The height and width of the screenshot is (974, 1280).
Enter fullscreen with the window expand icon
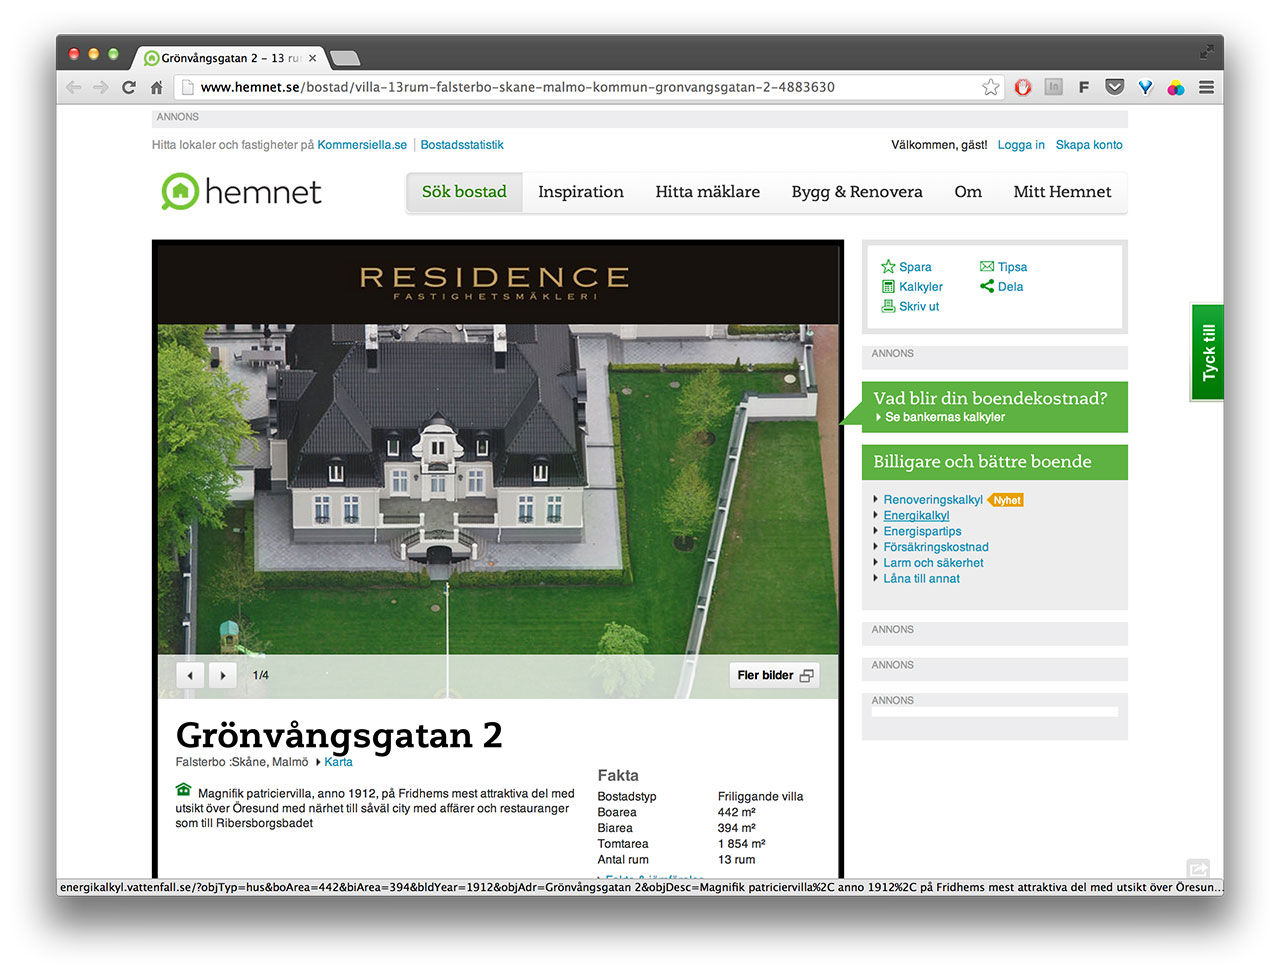tap(1207, 51)
